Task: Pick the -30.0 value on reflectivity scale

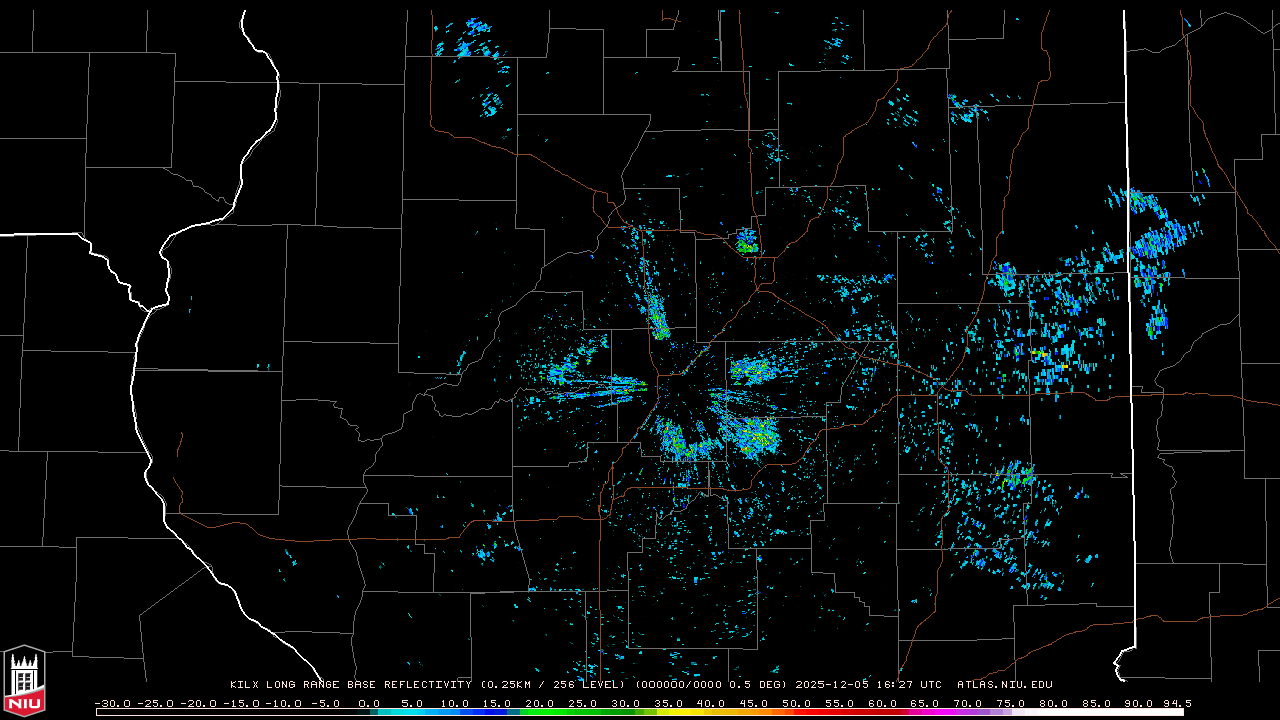Action: point(112,703)
